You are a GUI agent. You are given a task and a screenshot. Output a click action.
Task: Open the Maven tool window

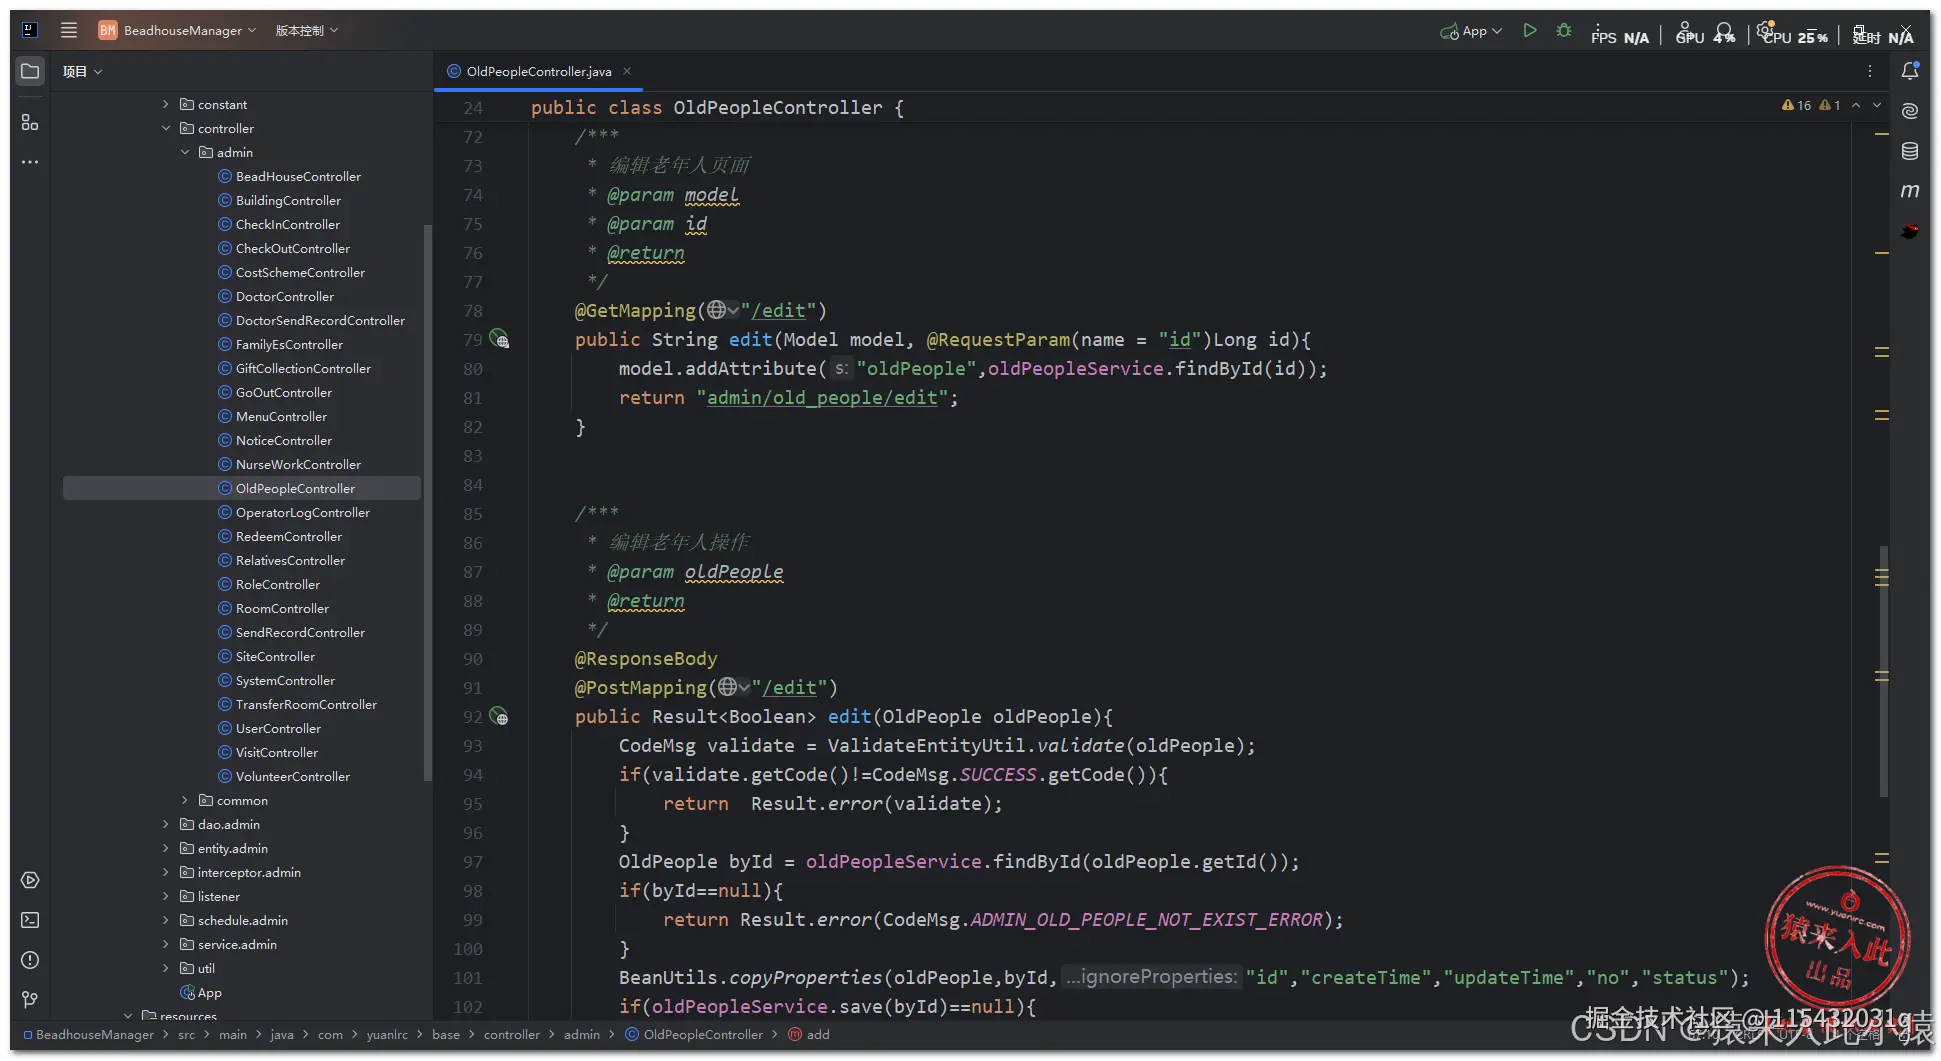[x=1910, y=191]
